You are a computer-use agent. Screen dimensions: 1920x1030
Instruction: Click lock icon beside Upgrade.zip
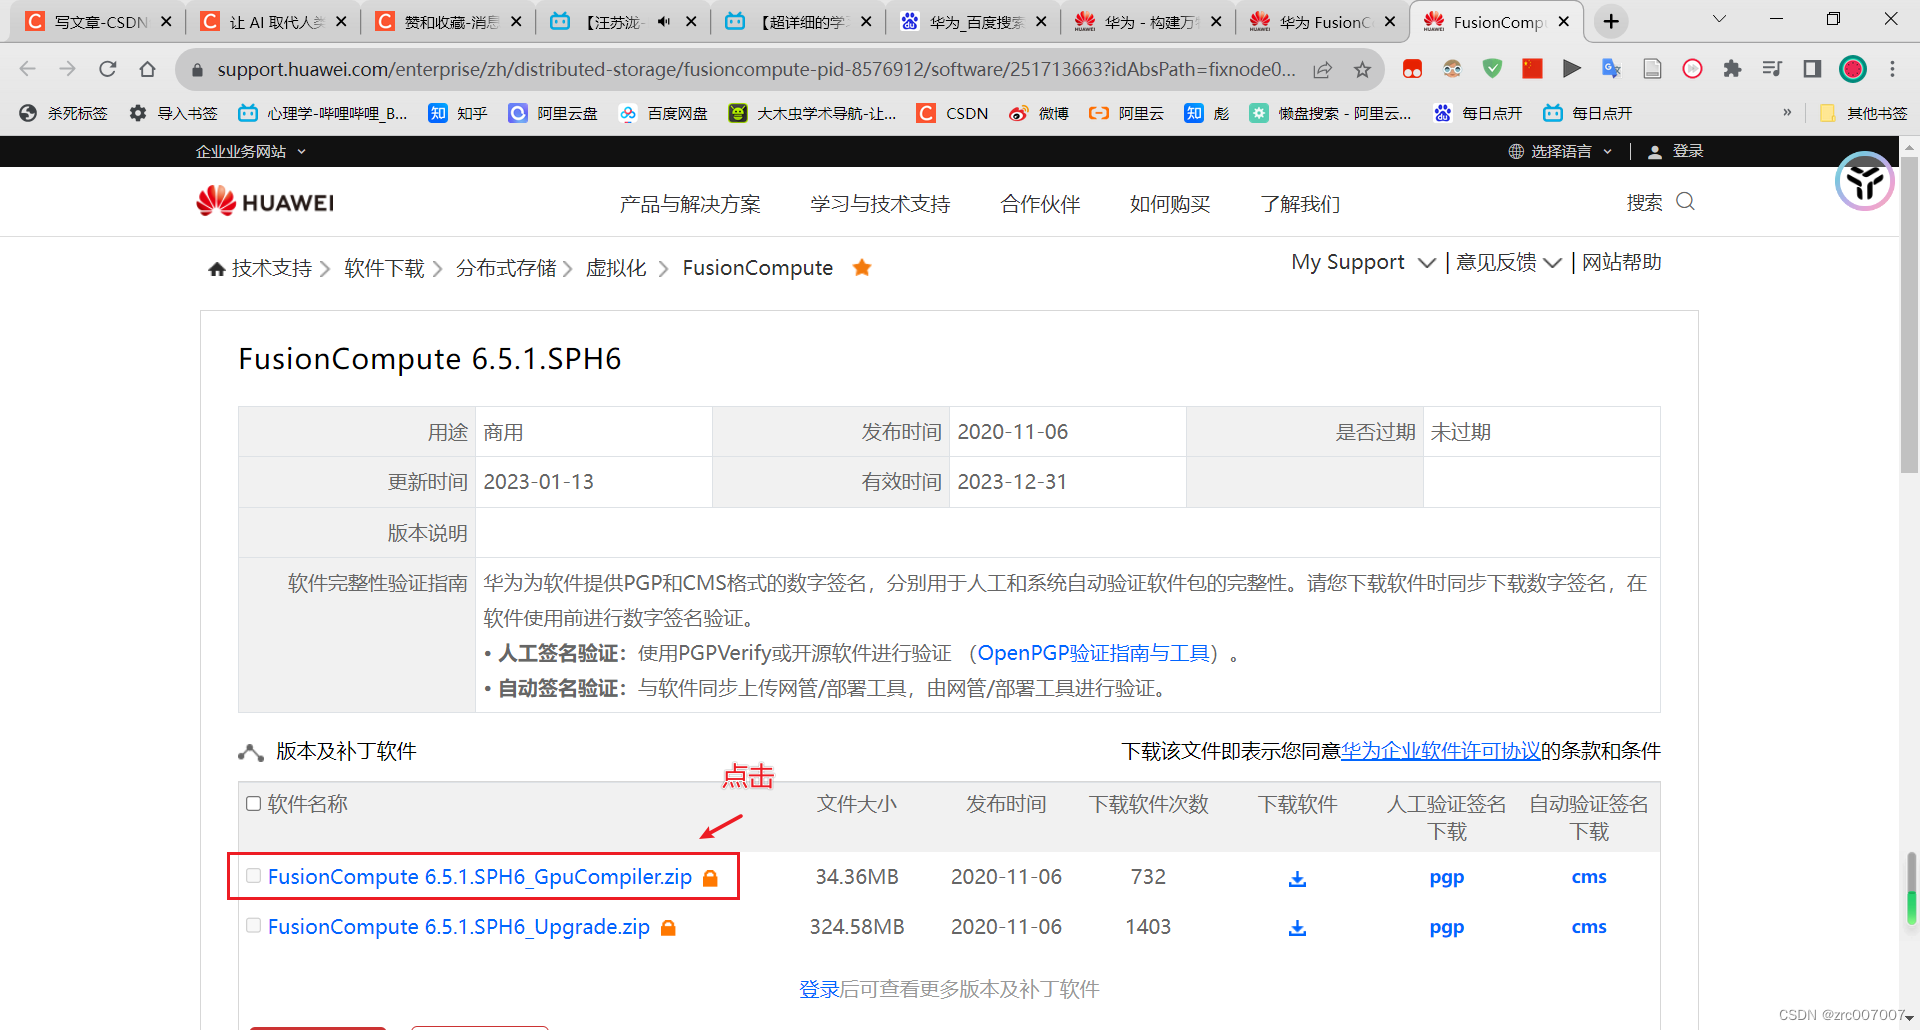coord(668,928)
